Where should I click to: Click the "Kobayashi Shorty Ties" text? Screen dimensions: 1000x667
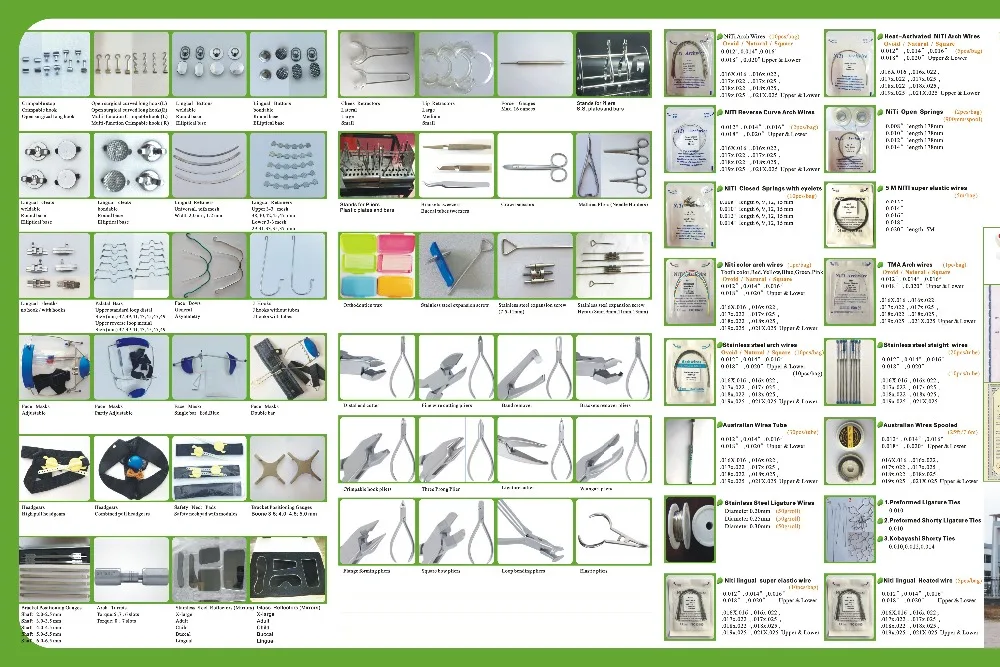(922, 538)
